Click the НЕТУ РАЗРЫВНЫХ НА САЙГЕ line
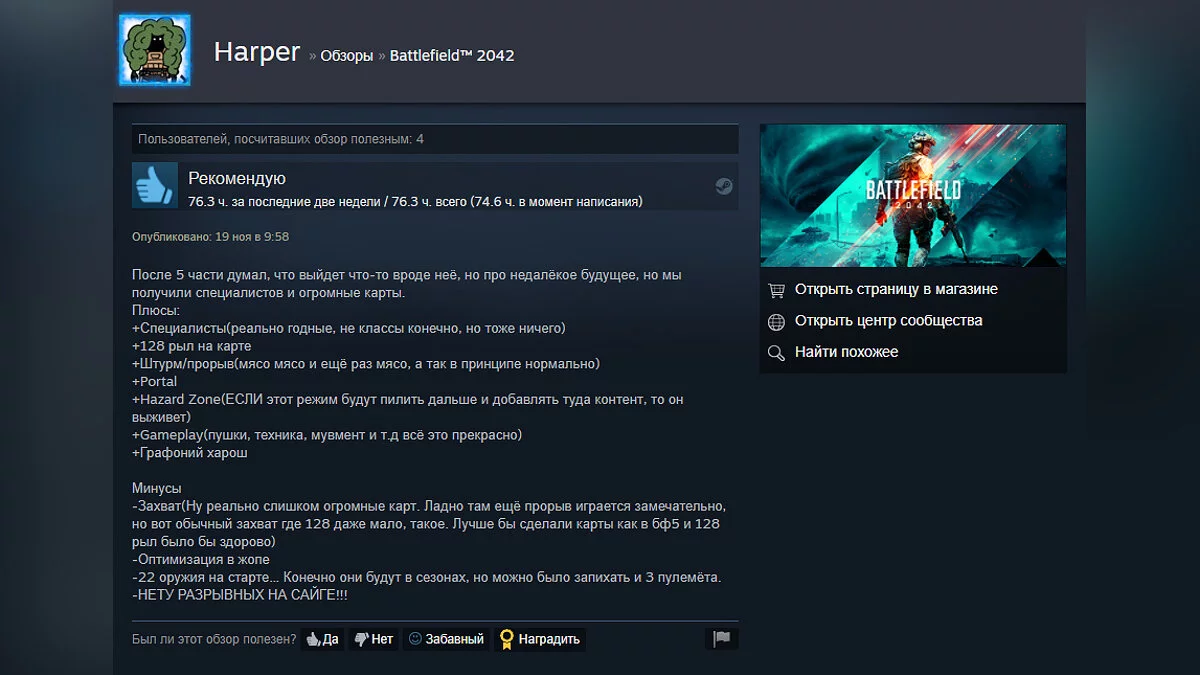The height and width of the screenshot is (675, 1200). [240, 596]
